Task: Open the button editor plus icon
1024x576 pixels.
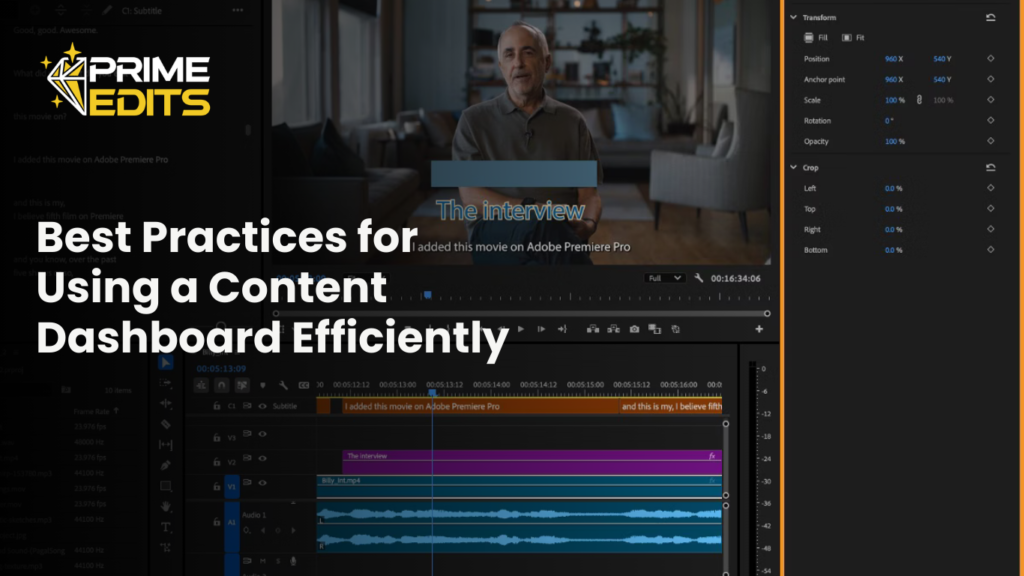Action: (x=759, y=329)
